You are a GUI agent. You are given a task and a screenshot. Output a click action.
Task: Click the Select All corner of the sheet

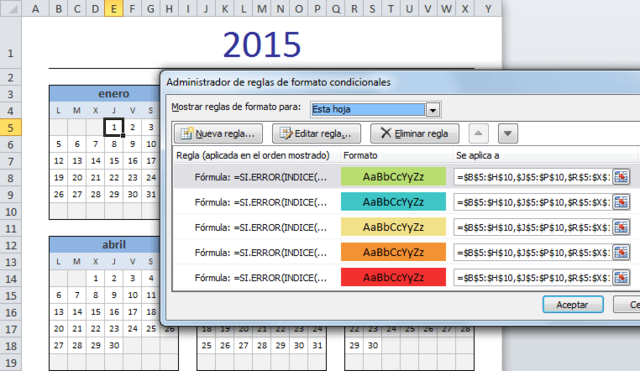click(x=11, y=9)
